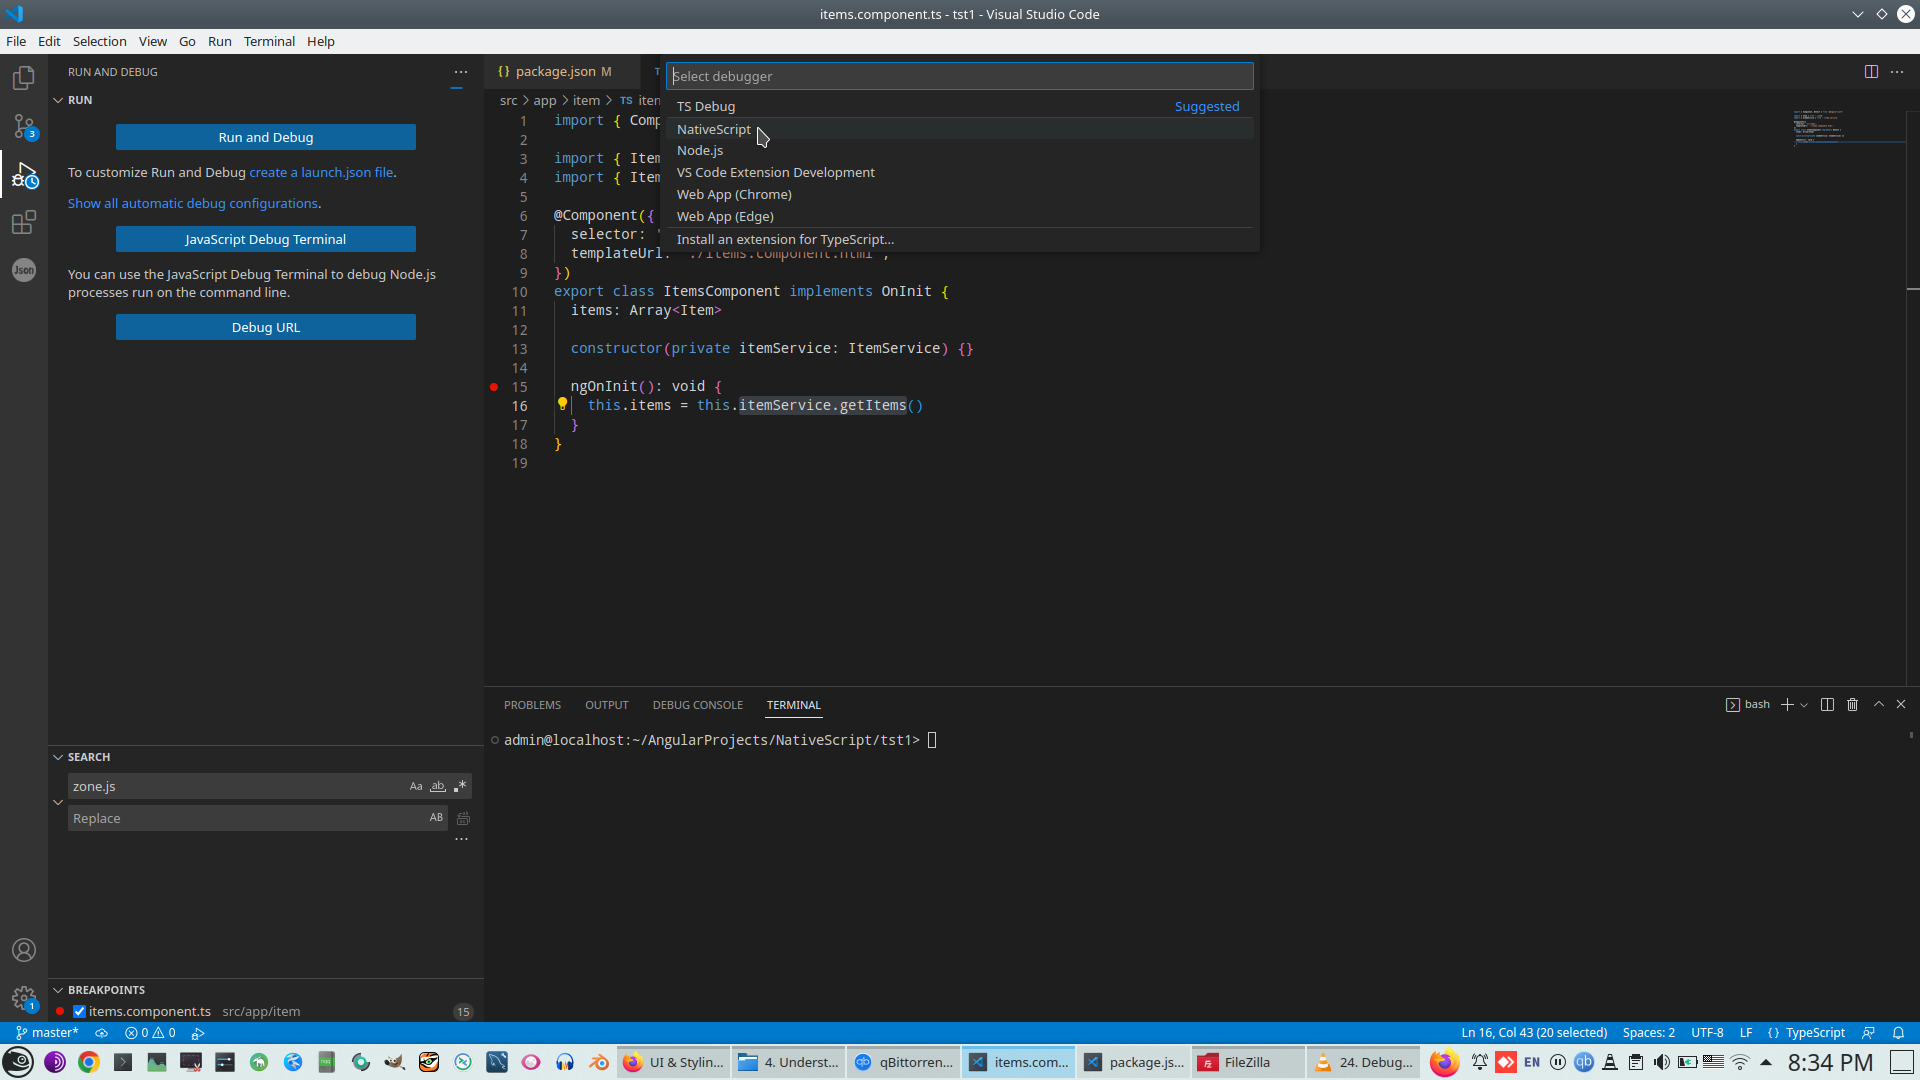Collapse the RUN section
Image resolution: width=1920 pixels, height=1080 pixels.
(x=60, y=99)
